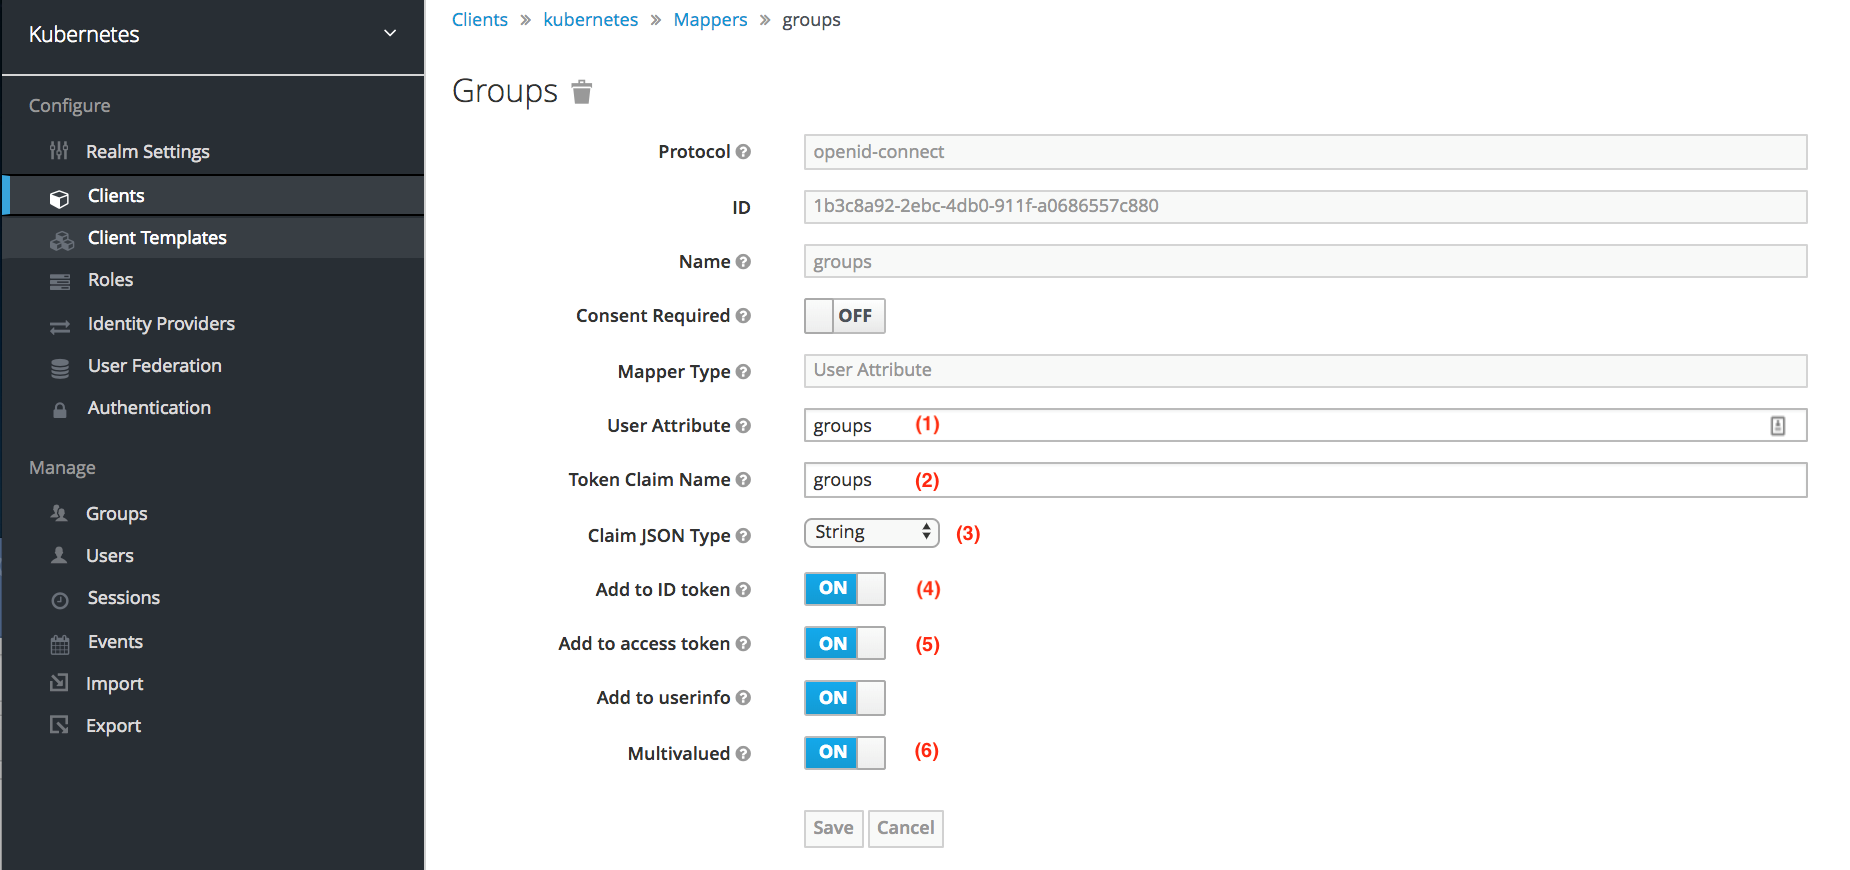Screen dimensions: 1850x870
Task: Cancel the mapper changes
Action: click(x=906, y=828)
